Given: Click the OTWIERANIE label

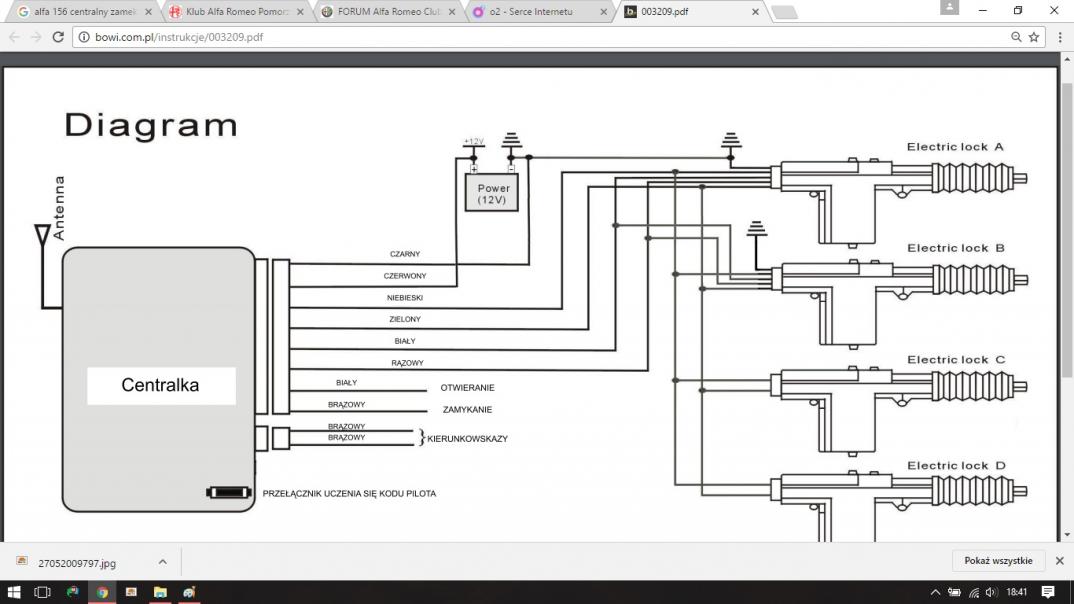Looking at the screenshot, I should pyautogui.click(x=467, y=388).
